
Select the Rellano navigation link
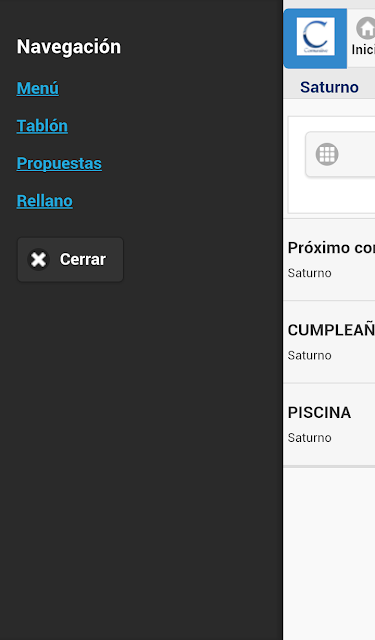click(x=44, y=201)
